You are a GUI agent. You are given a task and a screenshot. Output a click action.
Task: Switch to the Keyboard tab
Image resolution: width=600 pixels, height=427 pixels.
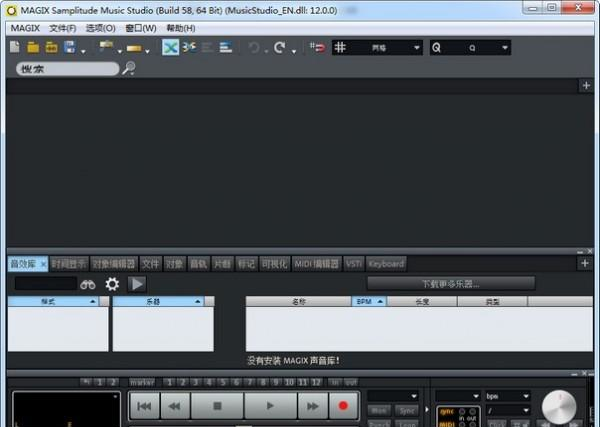pos(386,264)
